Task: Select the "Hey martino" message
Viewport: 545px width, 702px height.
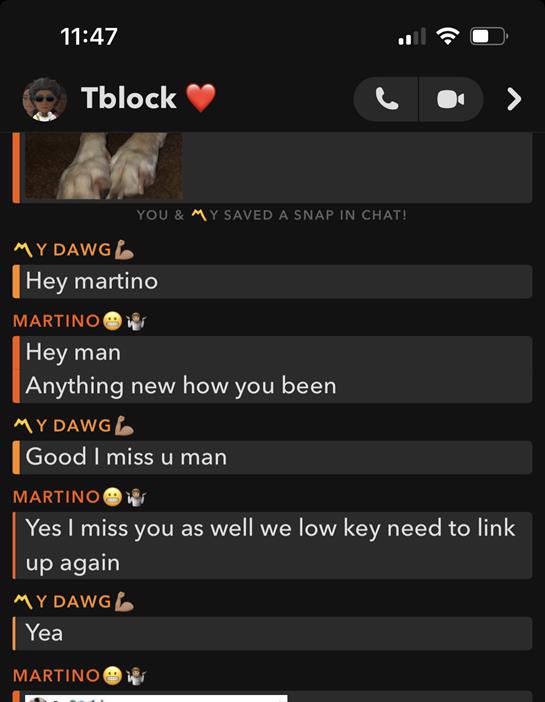Action: click(272, 281)
